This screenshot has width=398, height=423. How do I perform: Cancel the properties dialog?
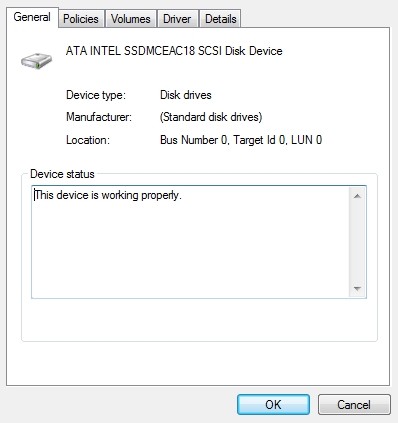click(x=354, y=404)
